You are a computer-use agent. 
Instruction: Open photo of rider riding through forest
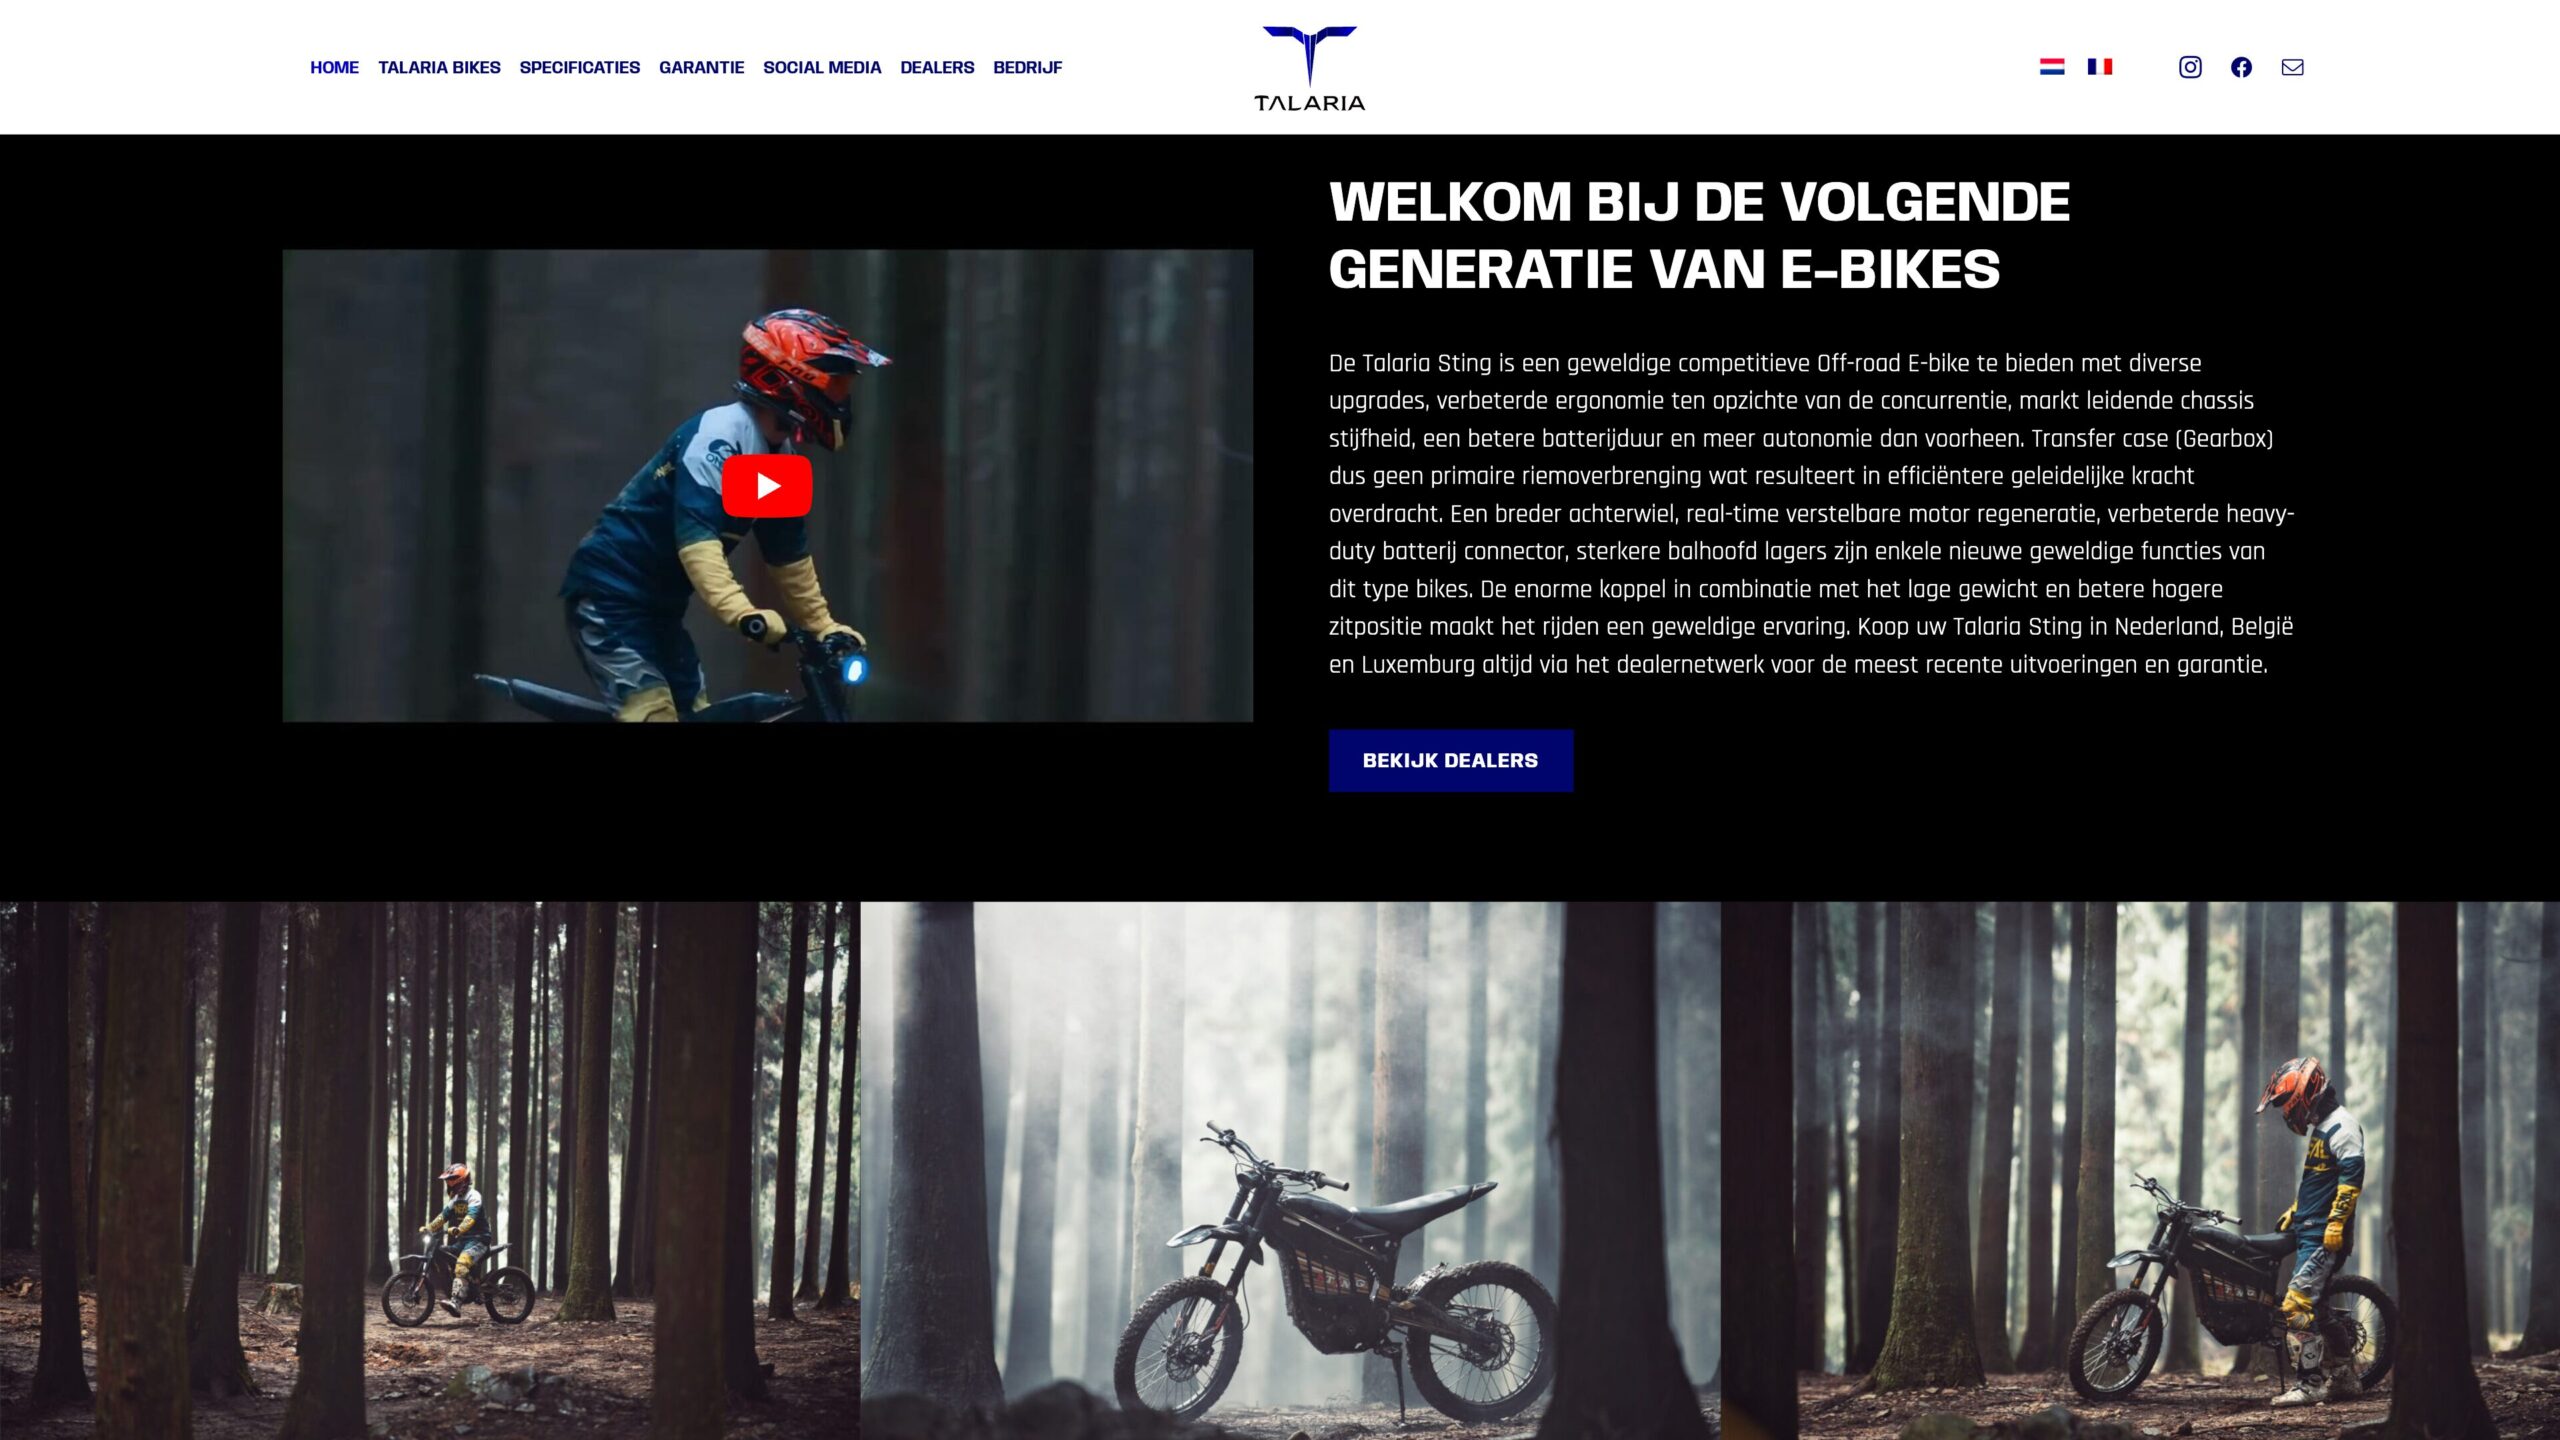pos(430,1171)
